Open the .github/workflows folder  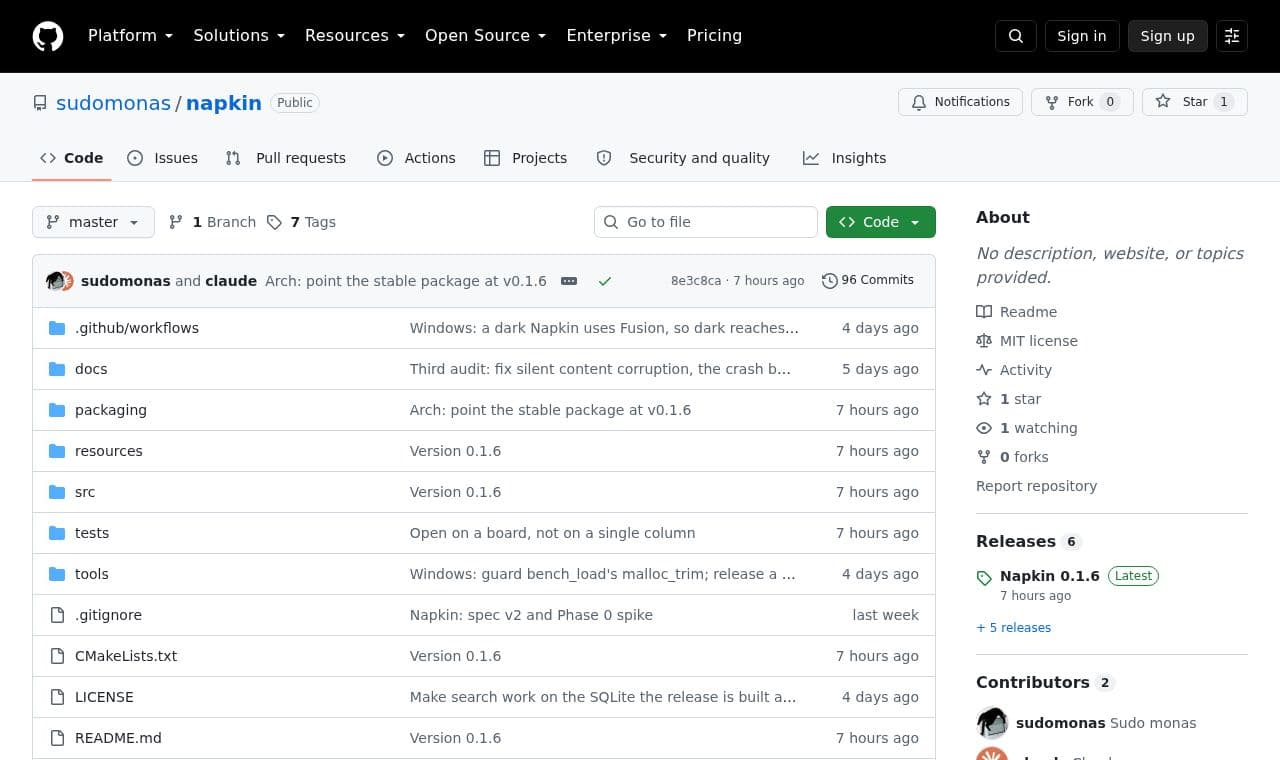[137, 328]
